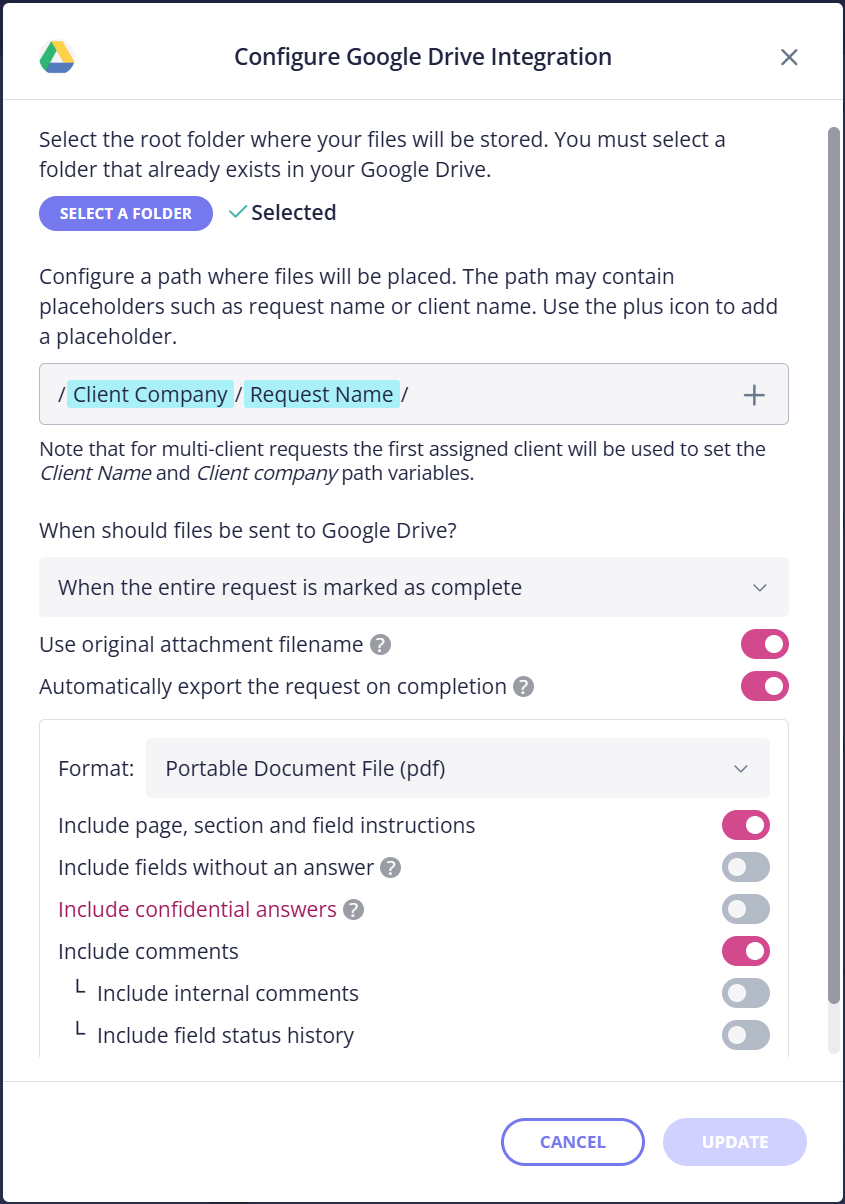
Task: Enable Include fields without an answer
Action: (x=746, y=867)
